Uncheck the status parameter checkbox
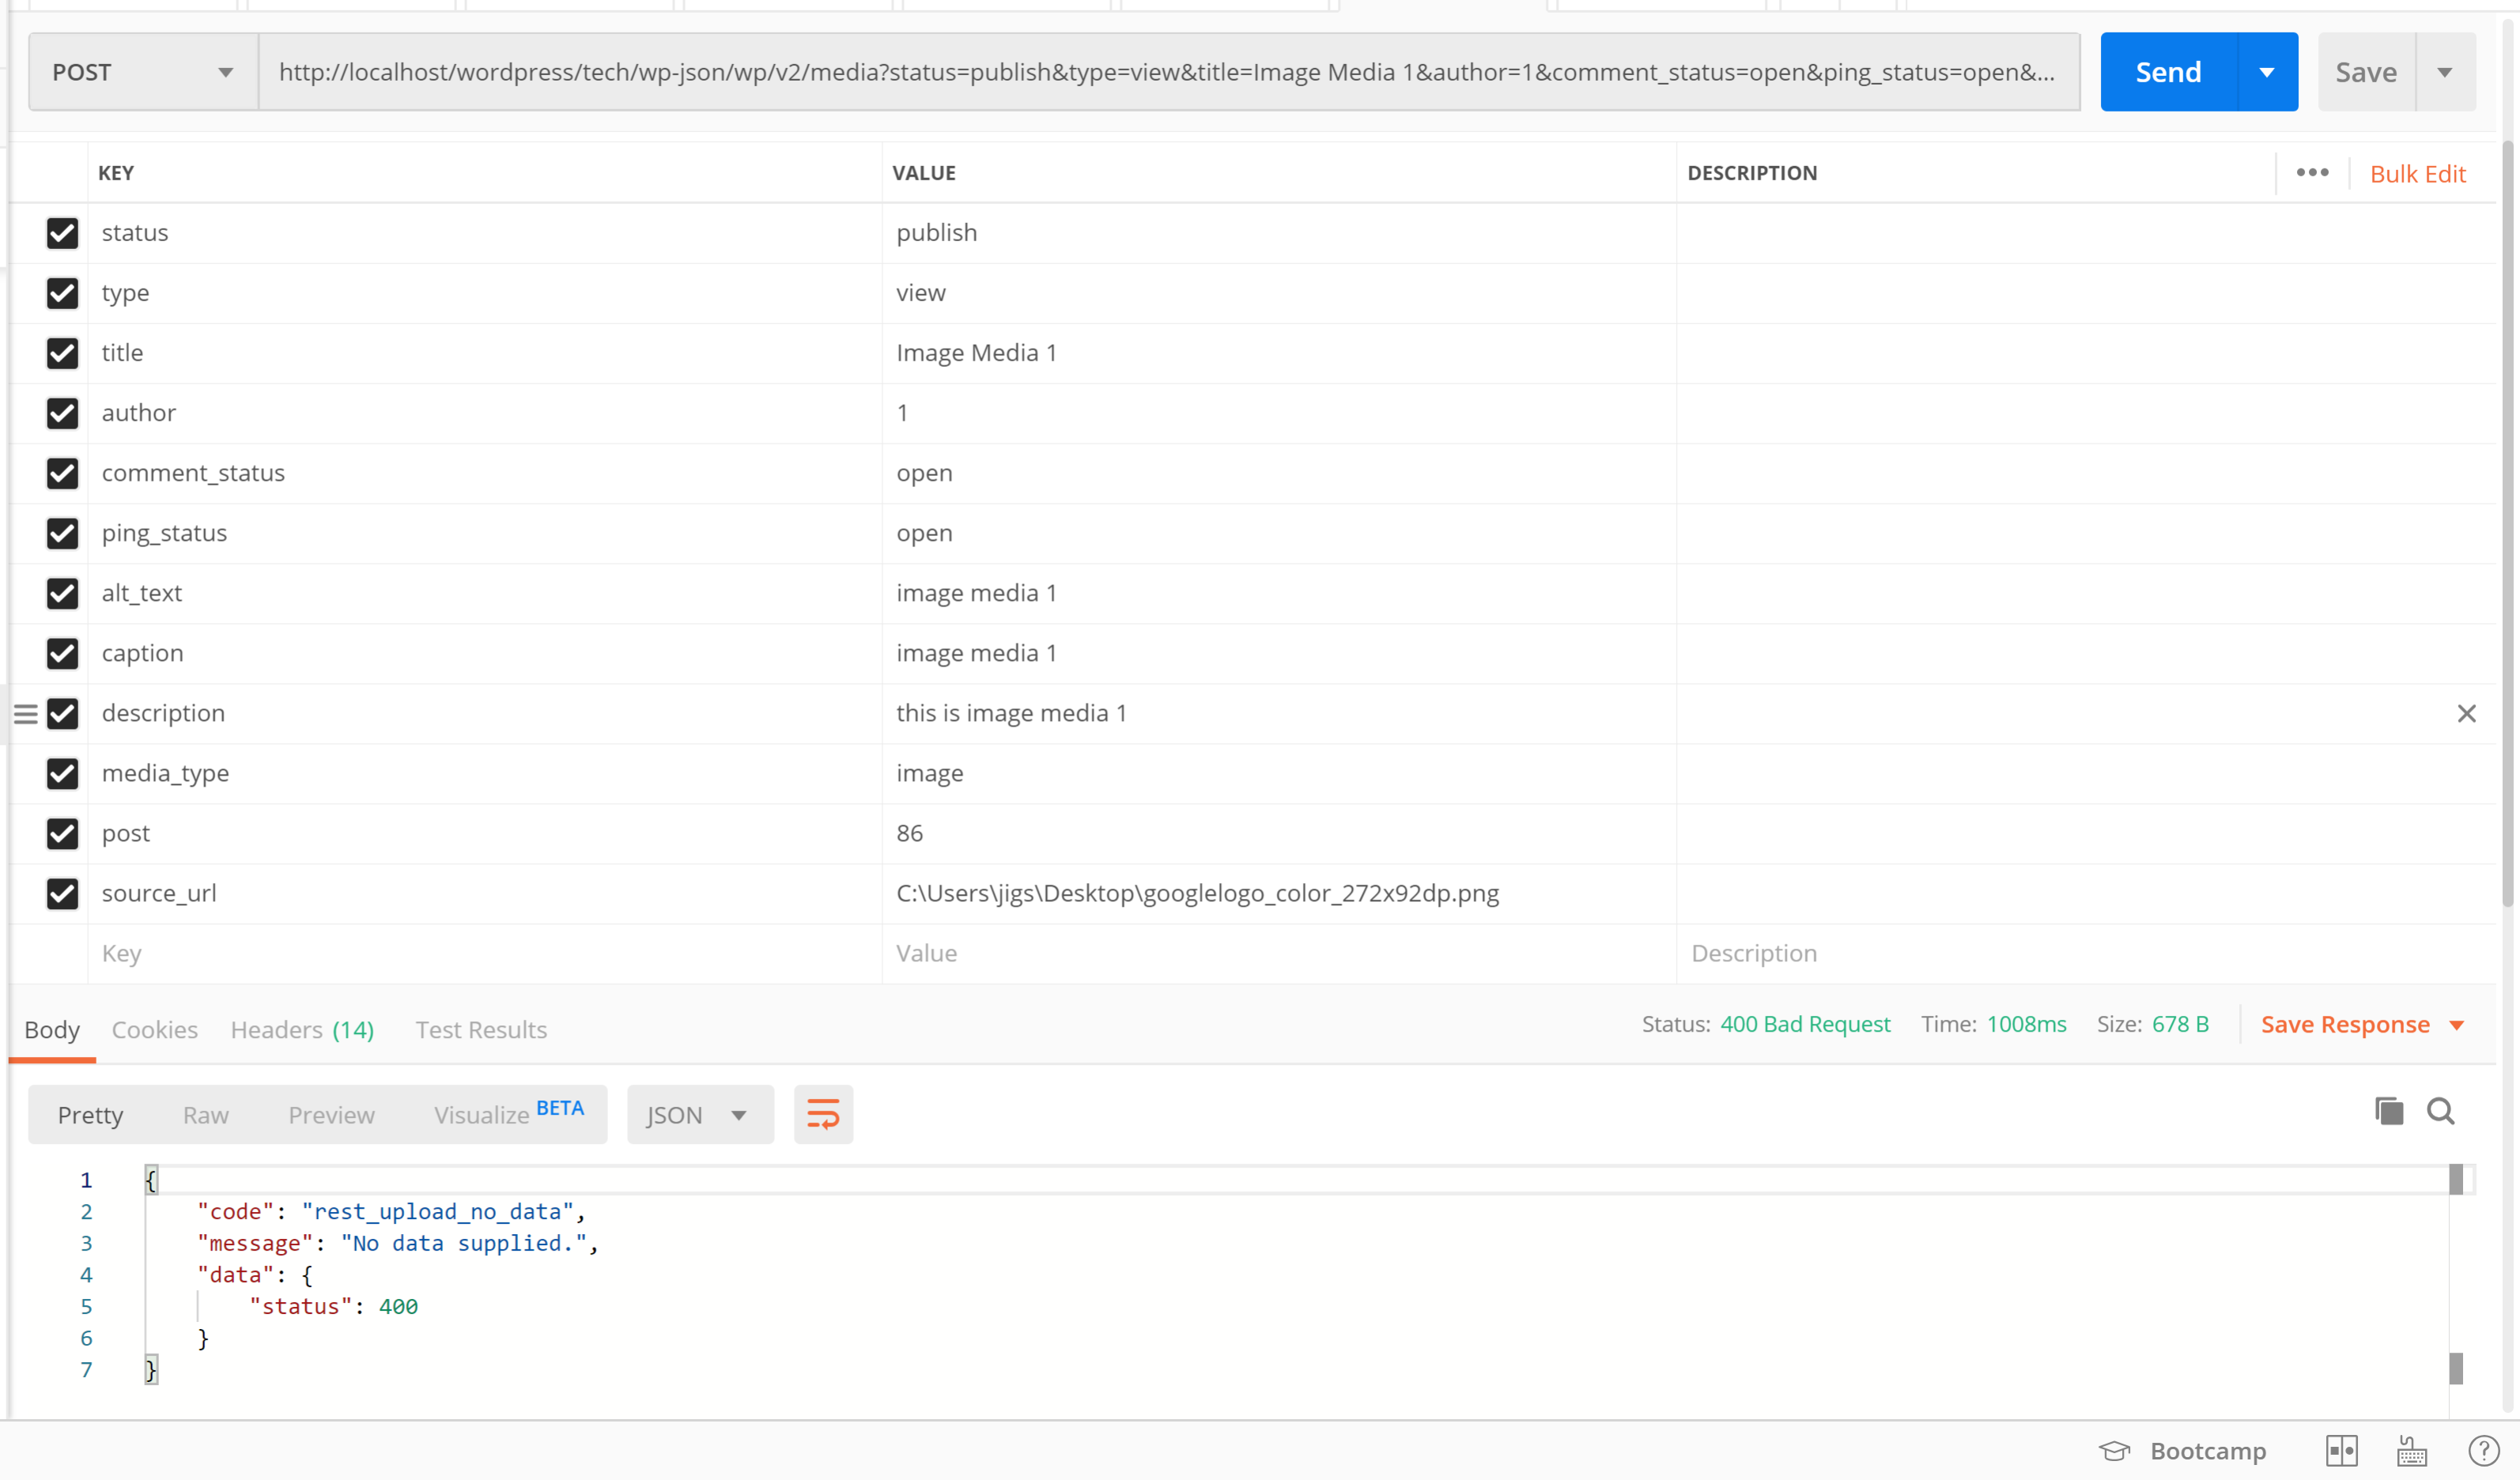This screenshot has height=1480, width=2520. coord(62,233)
